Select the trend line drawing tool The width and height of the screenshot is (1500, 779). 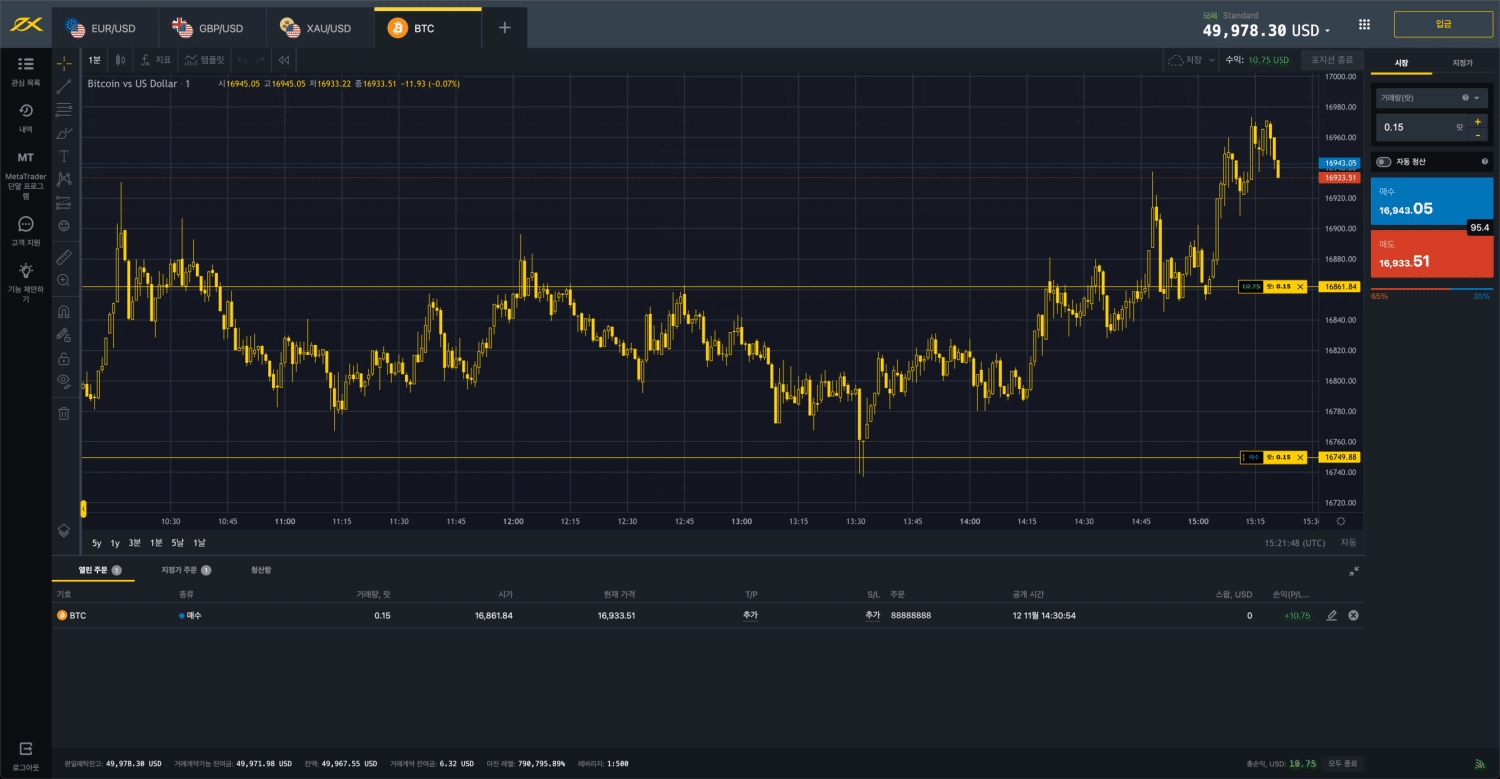pos(64,87)
